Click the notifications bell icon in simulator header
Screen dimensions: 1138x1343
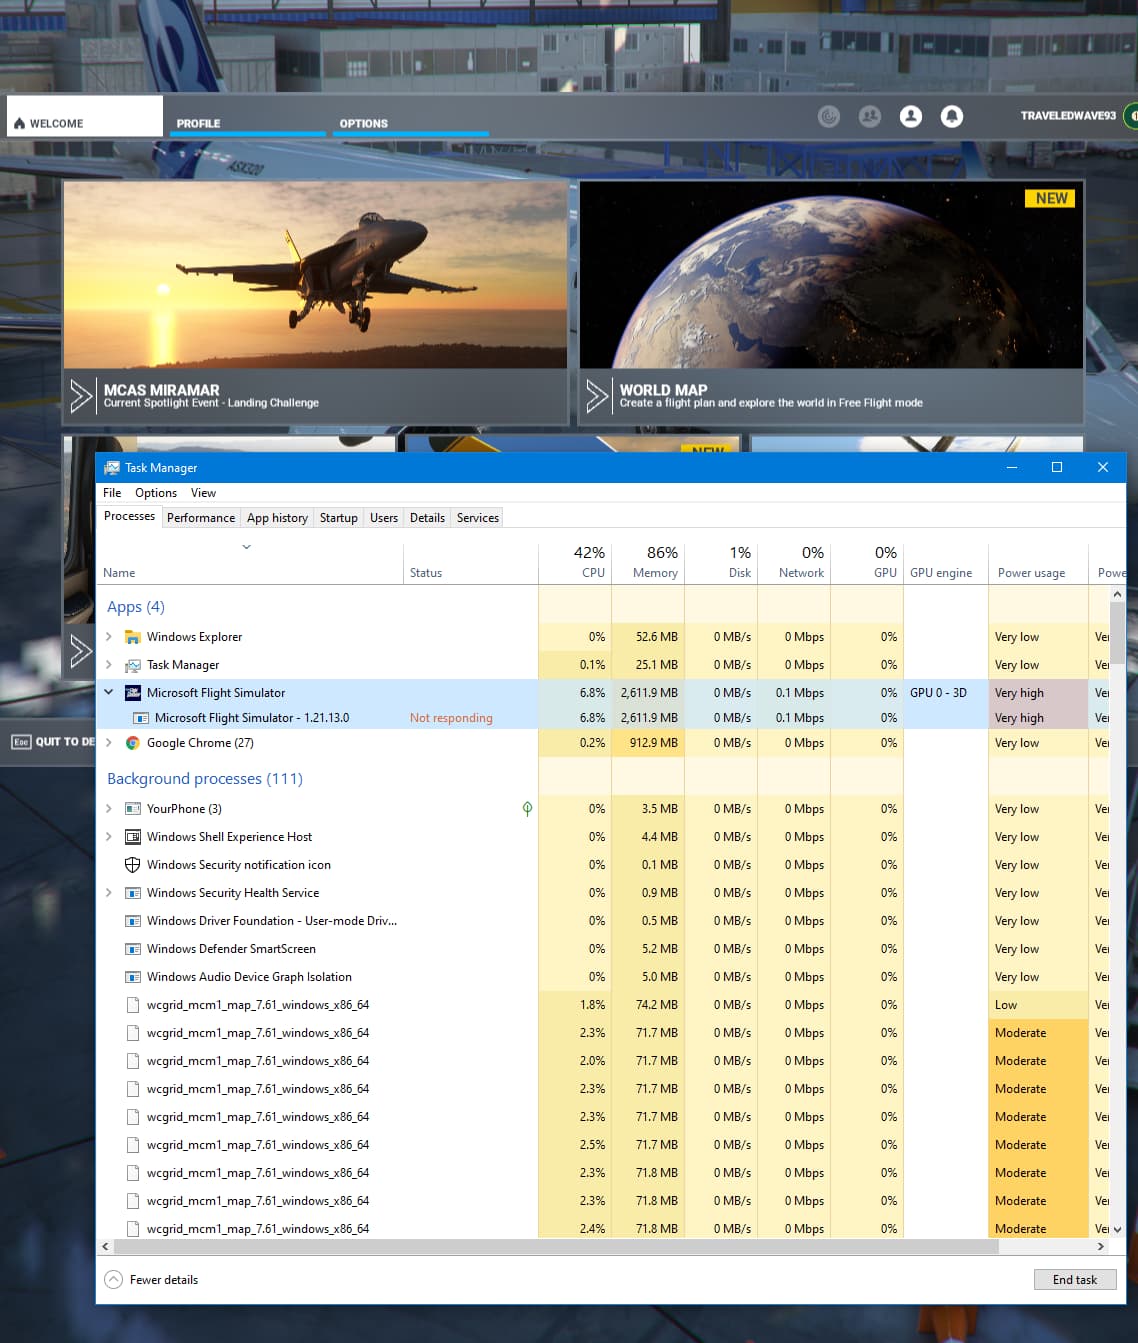click(x=952, y=117)
